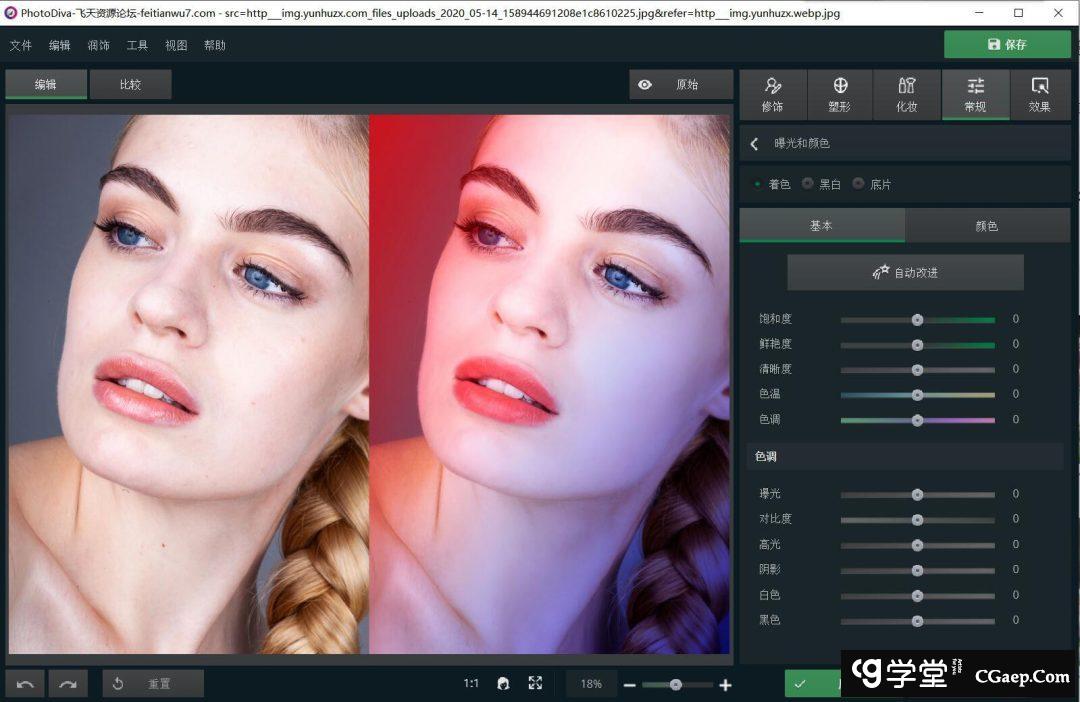Open the 18% zoom level box
Viewport: 1080px width, 702px height.
click(x=591, y=684)
